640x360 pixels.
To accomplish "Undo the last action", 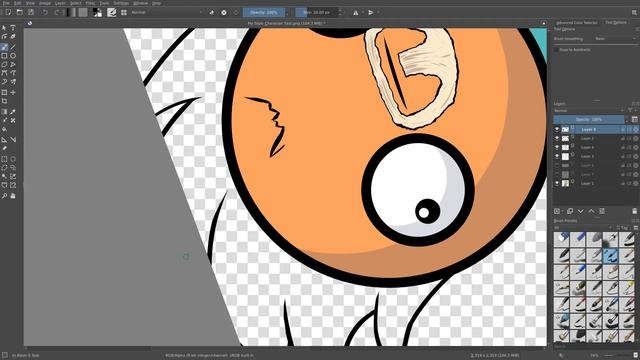I will (x=45, y=13).
